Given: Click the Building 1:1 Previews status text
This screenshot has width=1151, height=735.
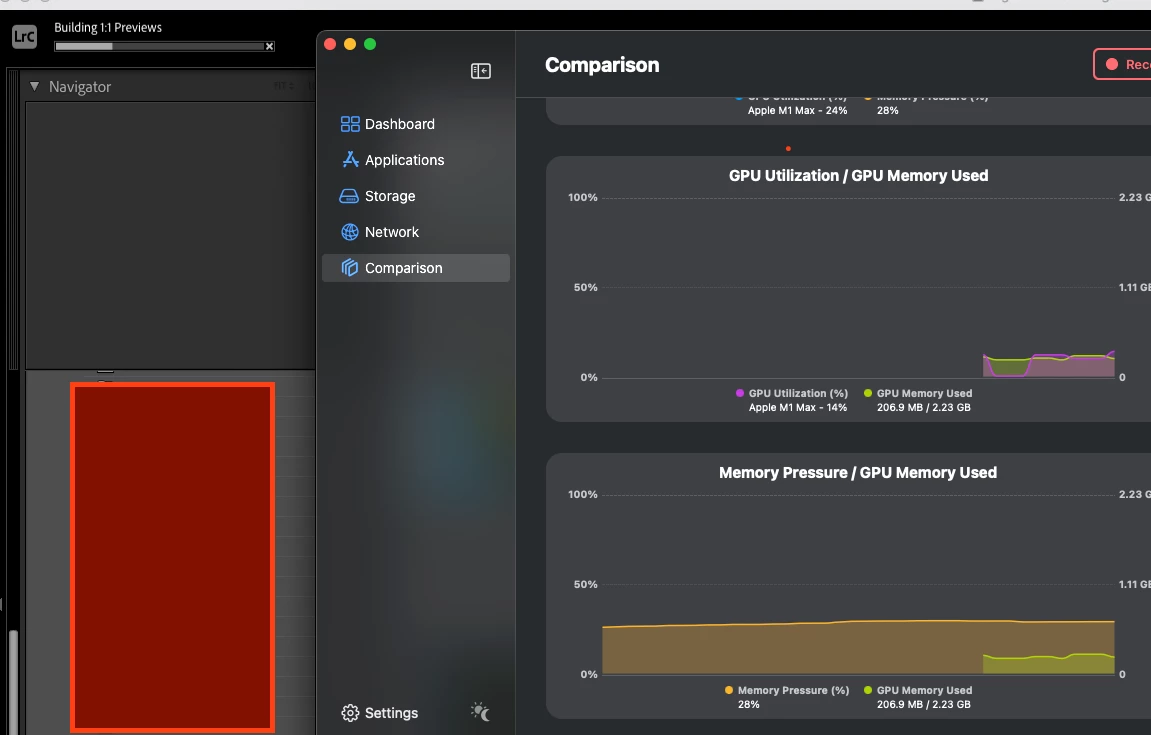Looking at the screenshot, I should [x=108, y=27].
